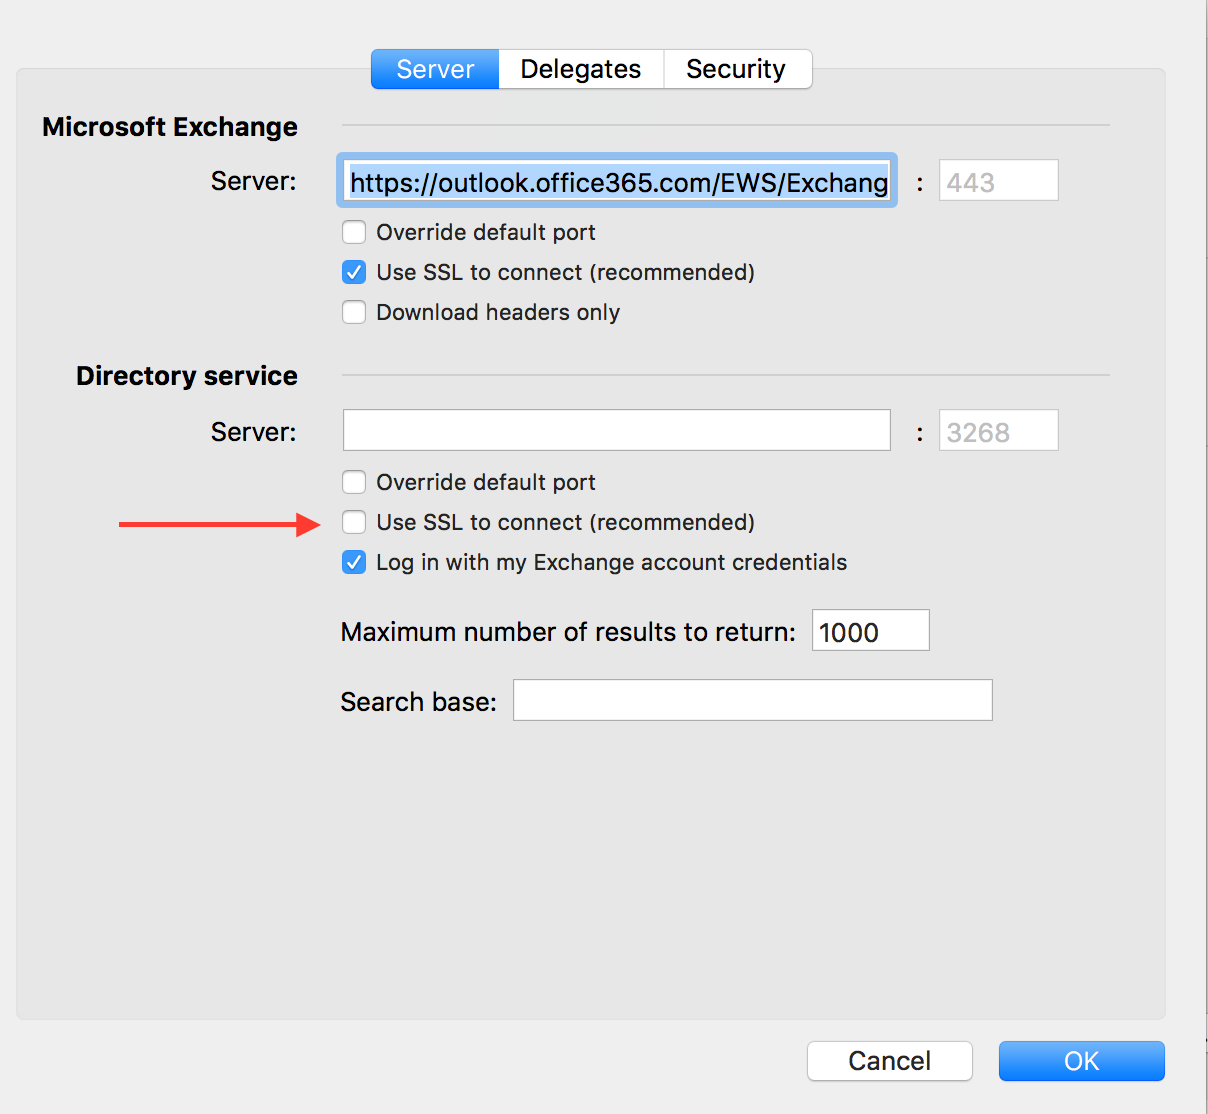
Task: Enable Download headers only checkbox
Action: 354,312
